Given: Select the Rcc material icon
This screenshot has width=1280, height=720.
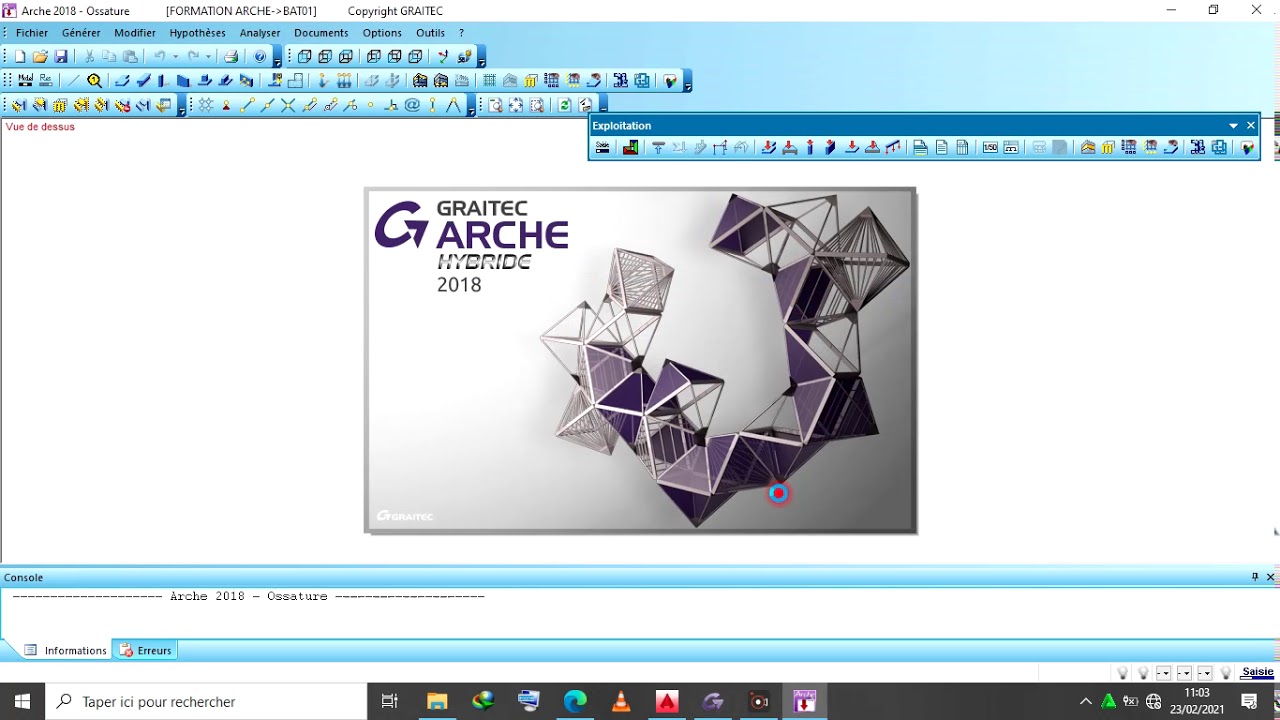Looking at the screenshot, I should (46, 80).
